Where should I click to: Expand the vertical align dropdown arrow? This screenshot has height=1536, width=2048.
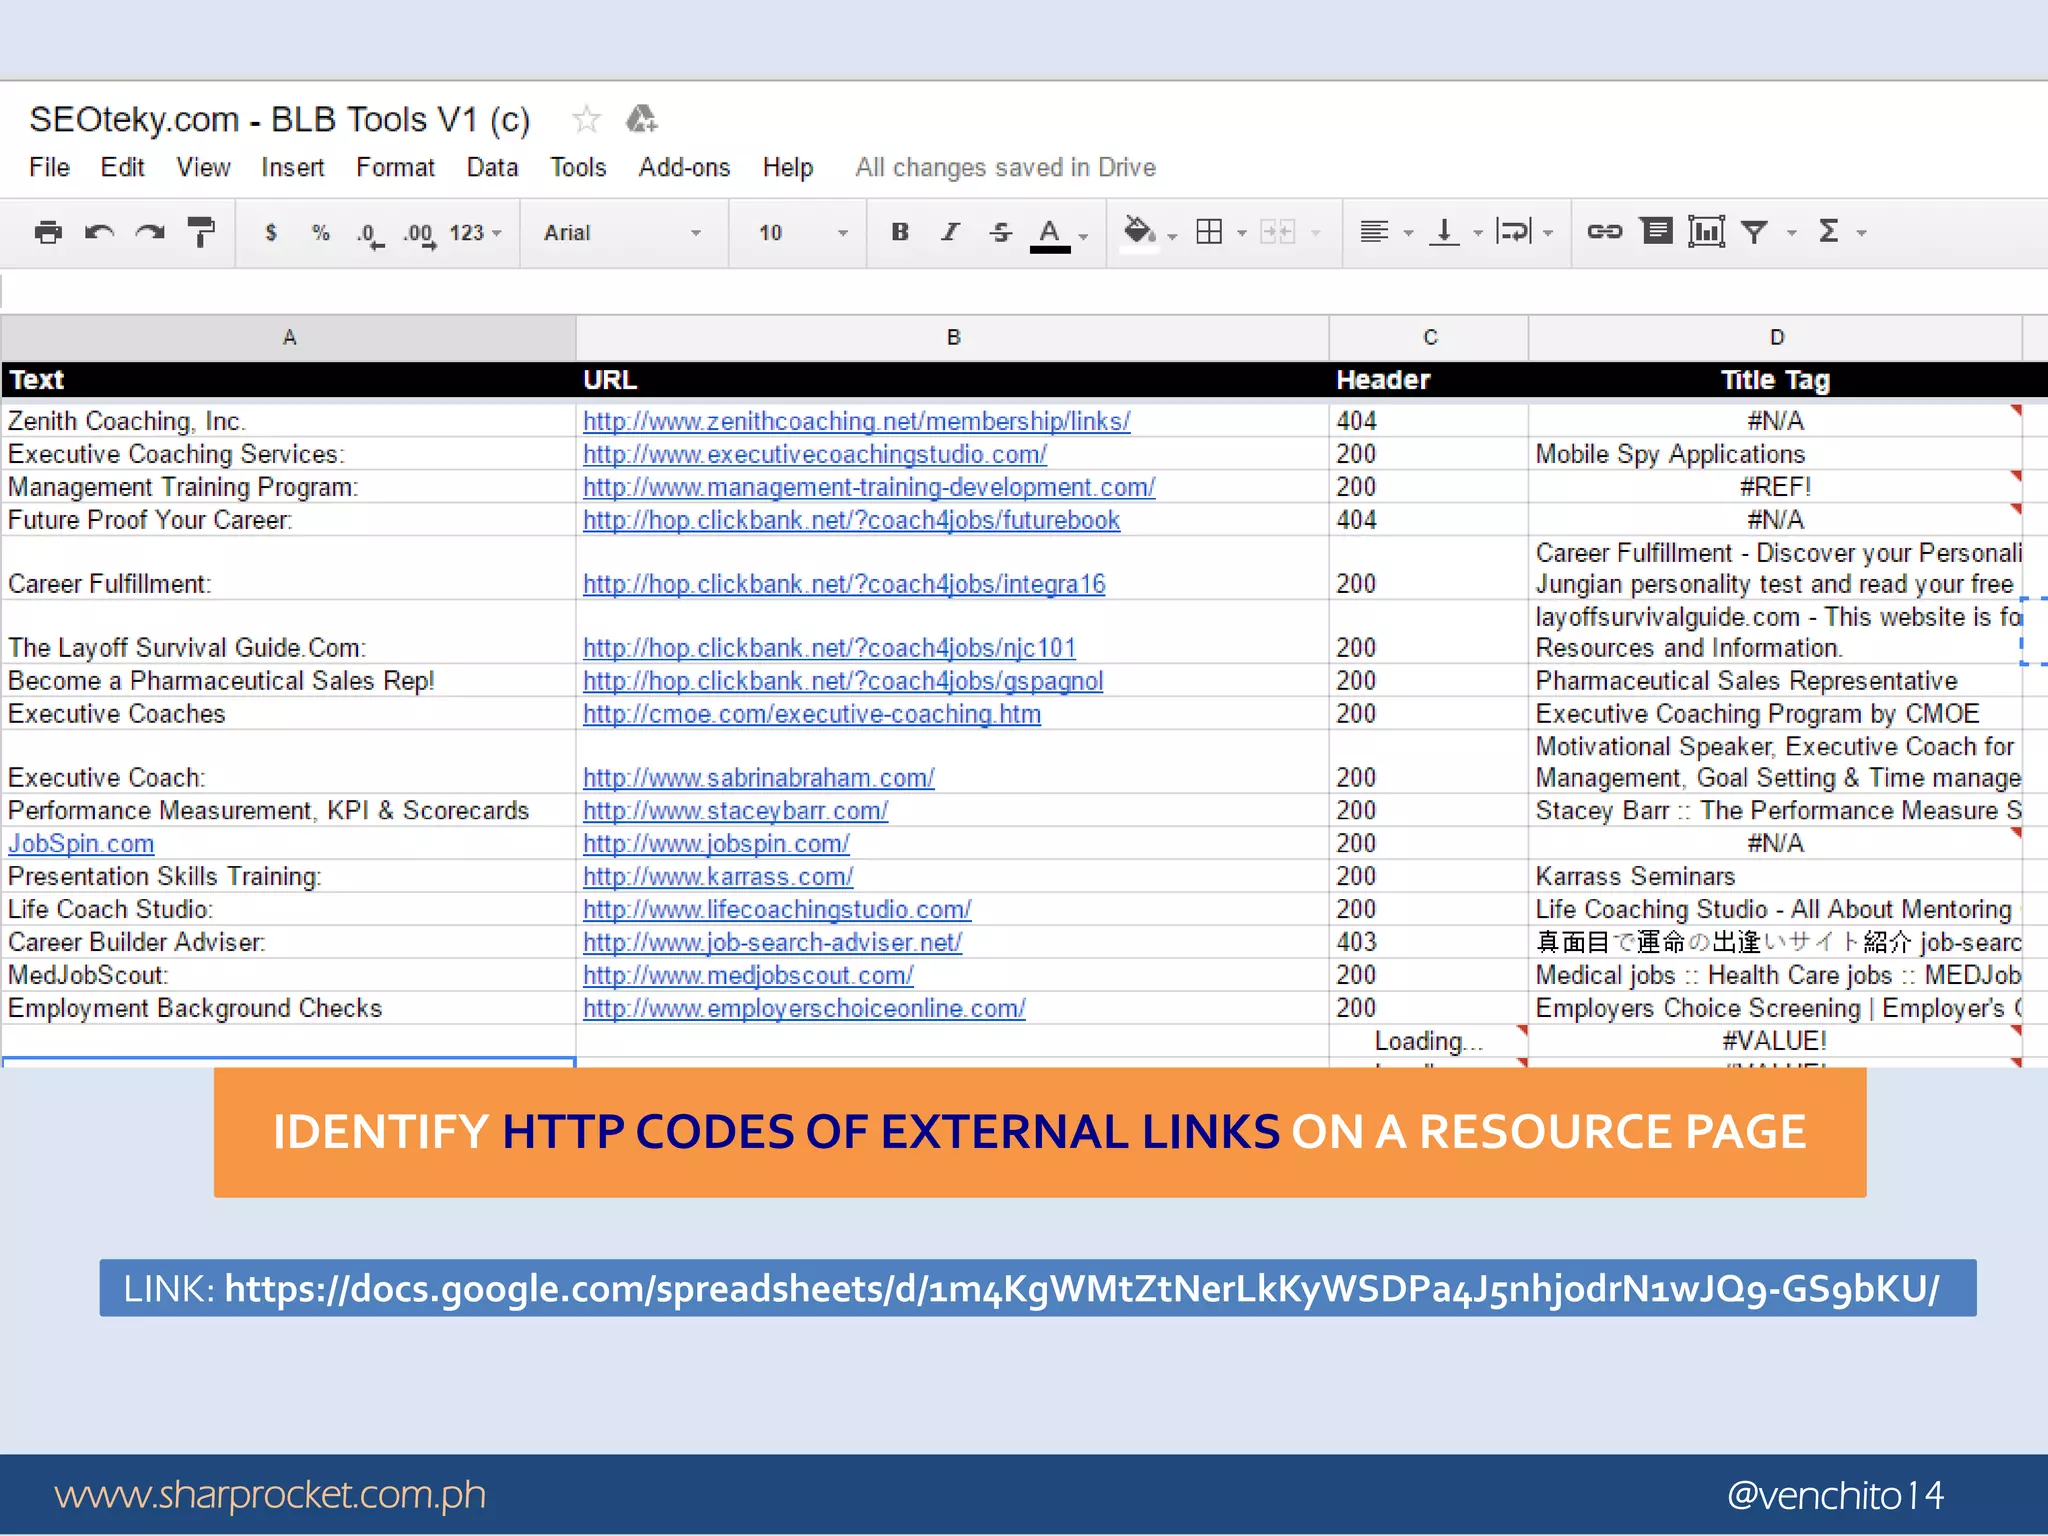pos(1478,233)
